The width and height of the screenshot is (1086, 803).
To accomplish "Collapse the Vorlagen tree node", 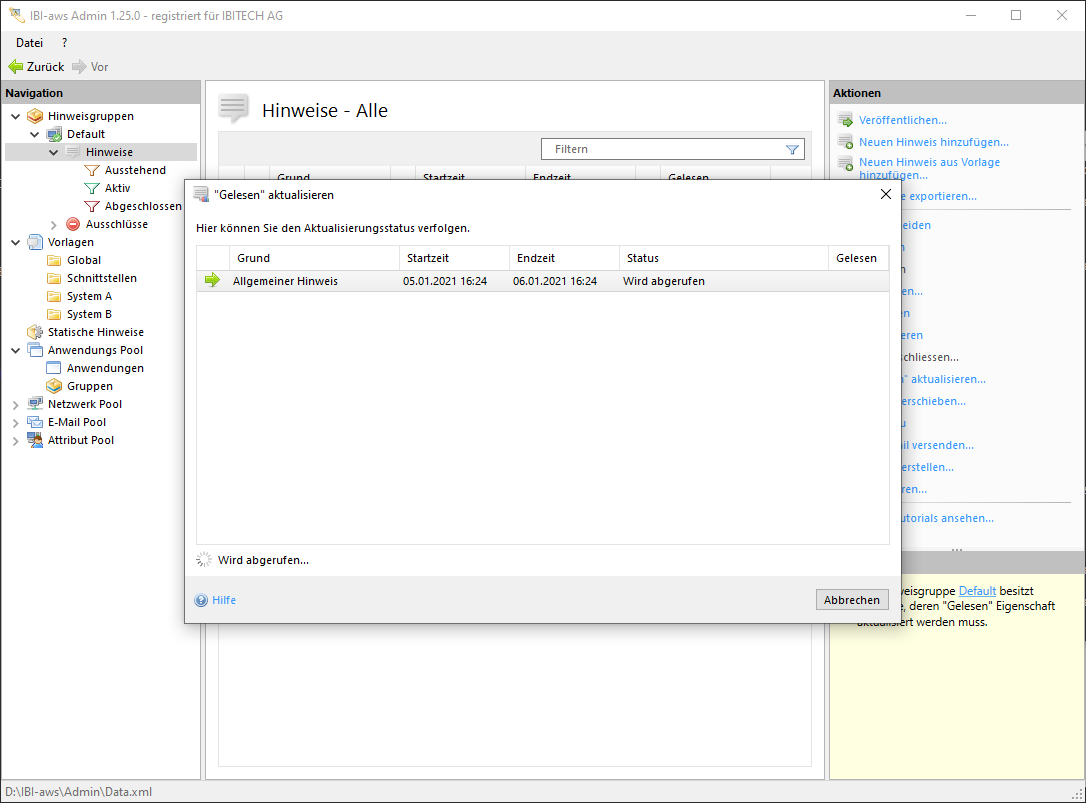I will click(x=15, y=242).
